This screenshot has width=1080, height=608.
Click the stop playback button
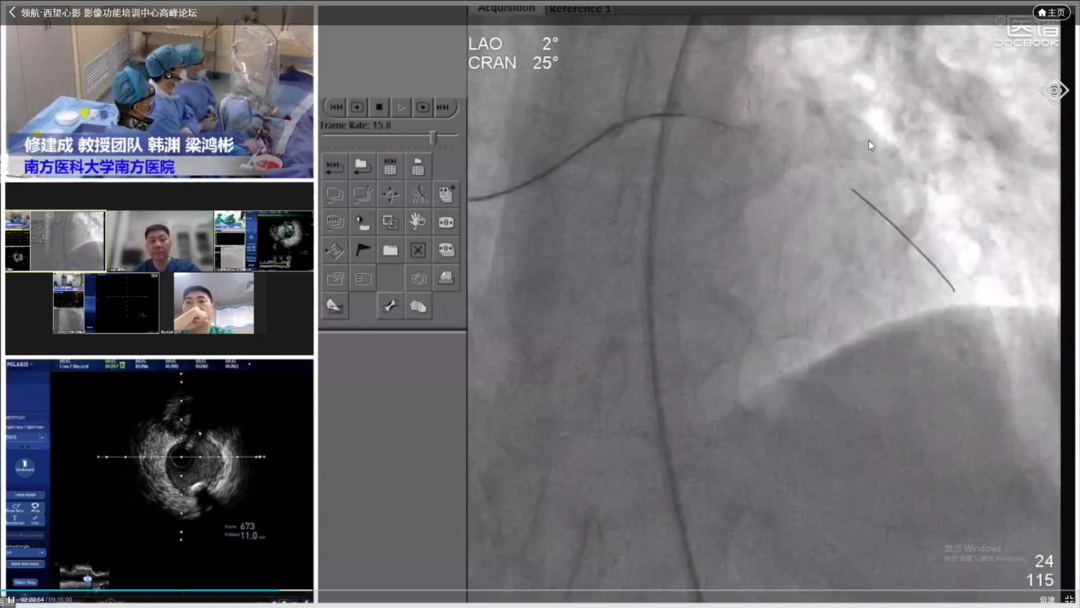tap(379, 107)
